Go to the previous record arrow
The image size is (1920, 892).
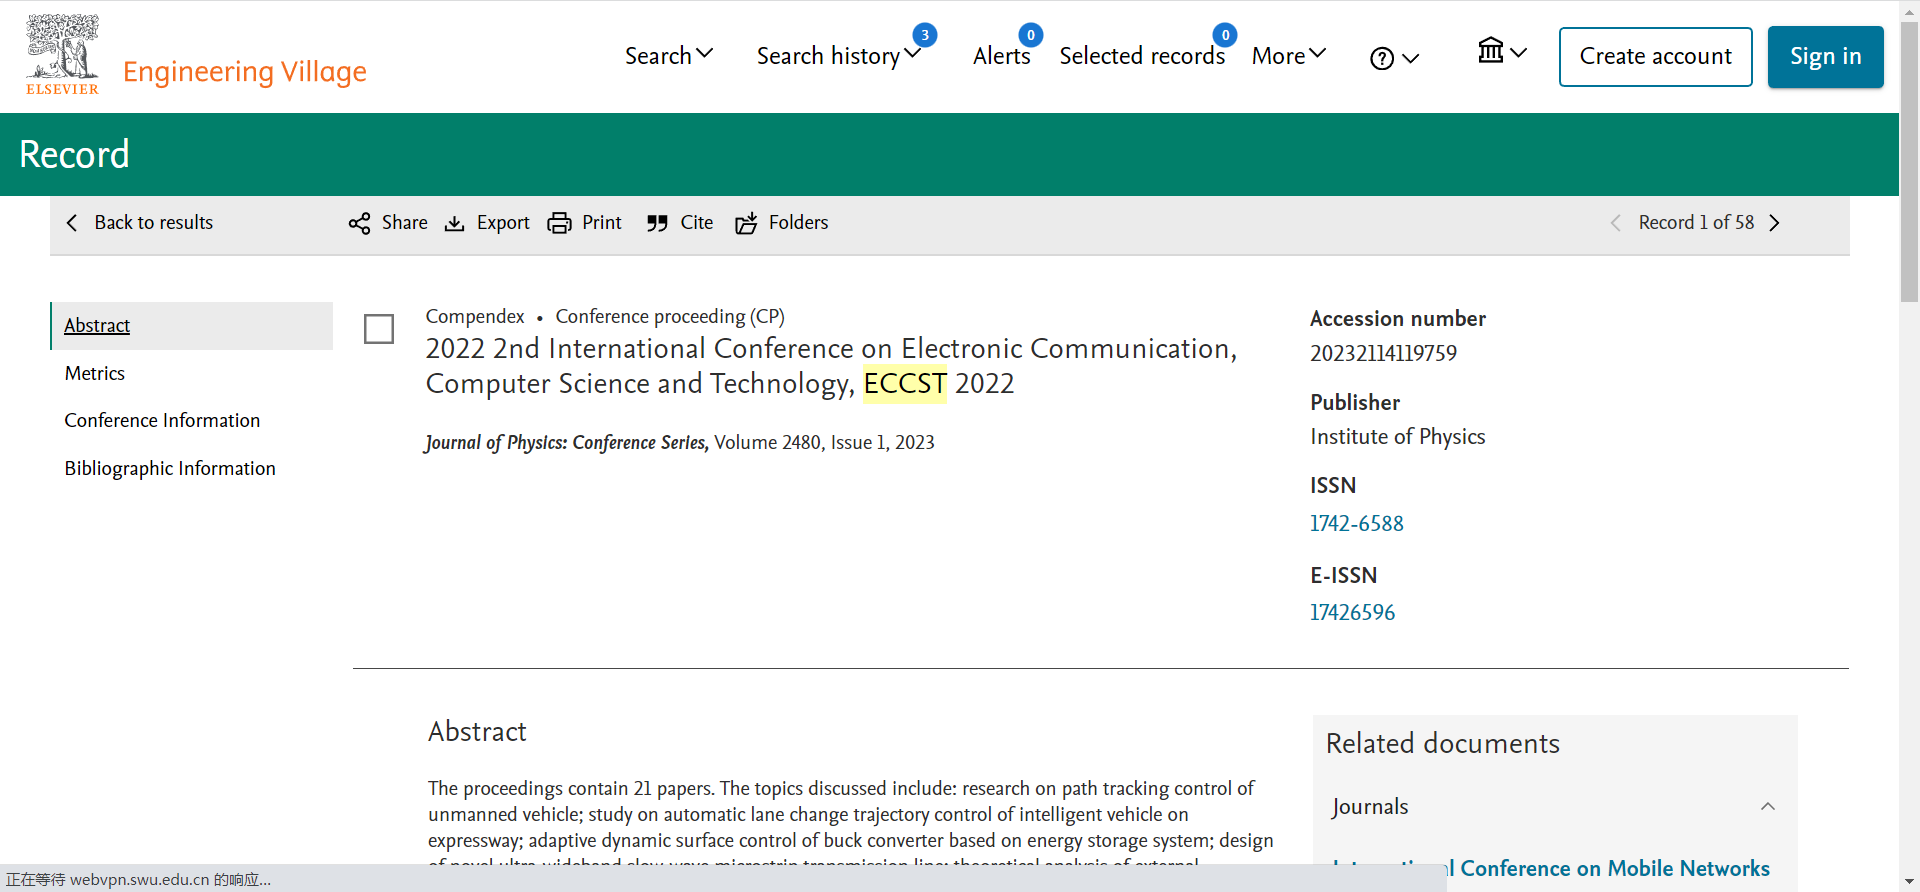[x=1615, y=223]
